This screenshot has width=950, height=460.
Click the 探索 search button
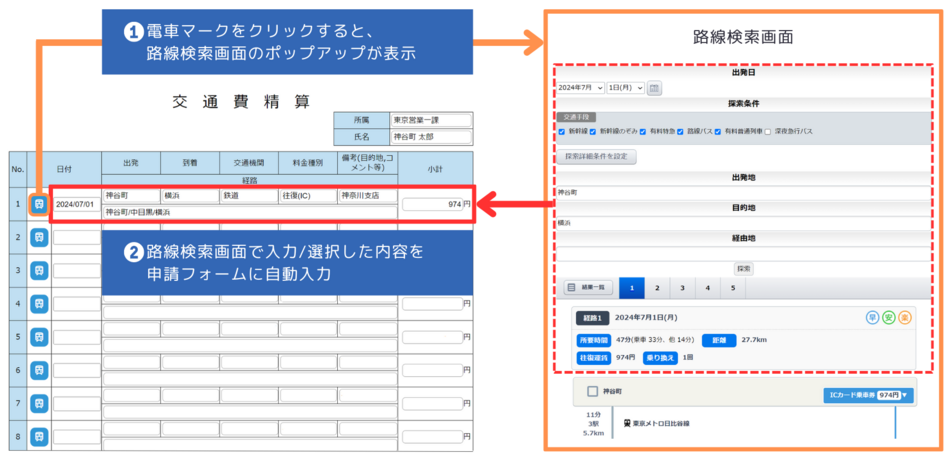click(744, 268)
